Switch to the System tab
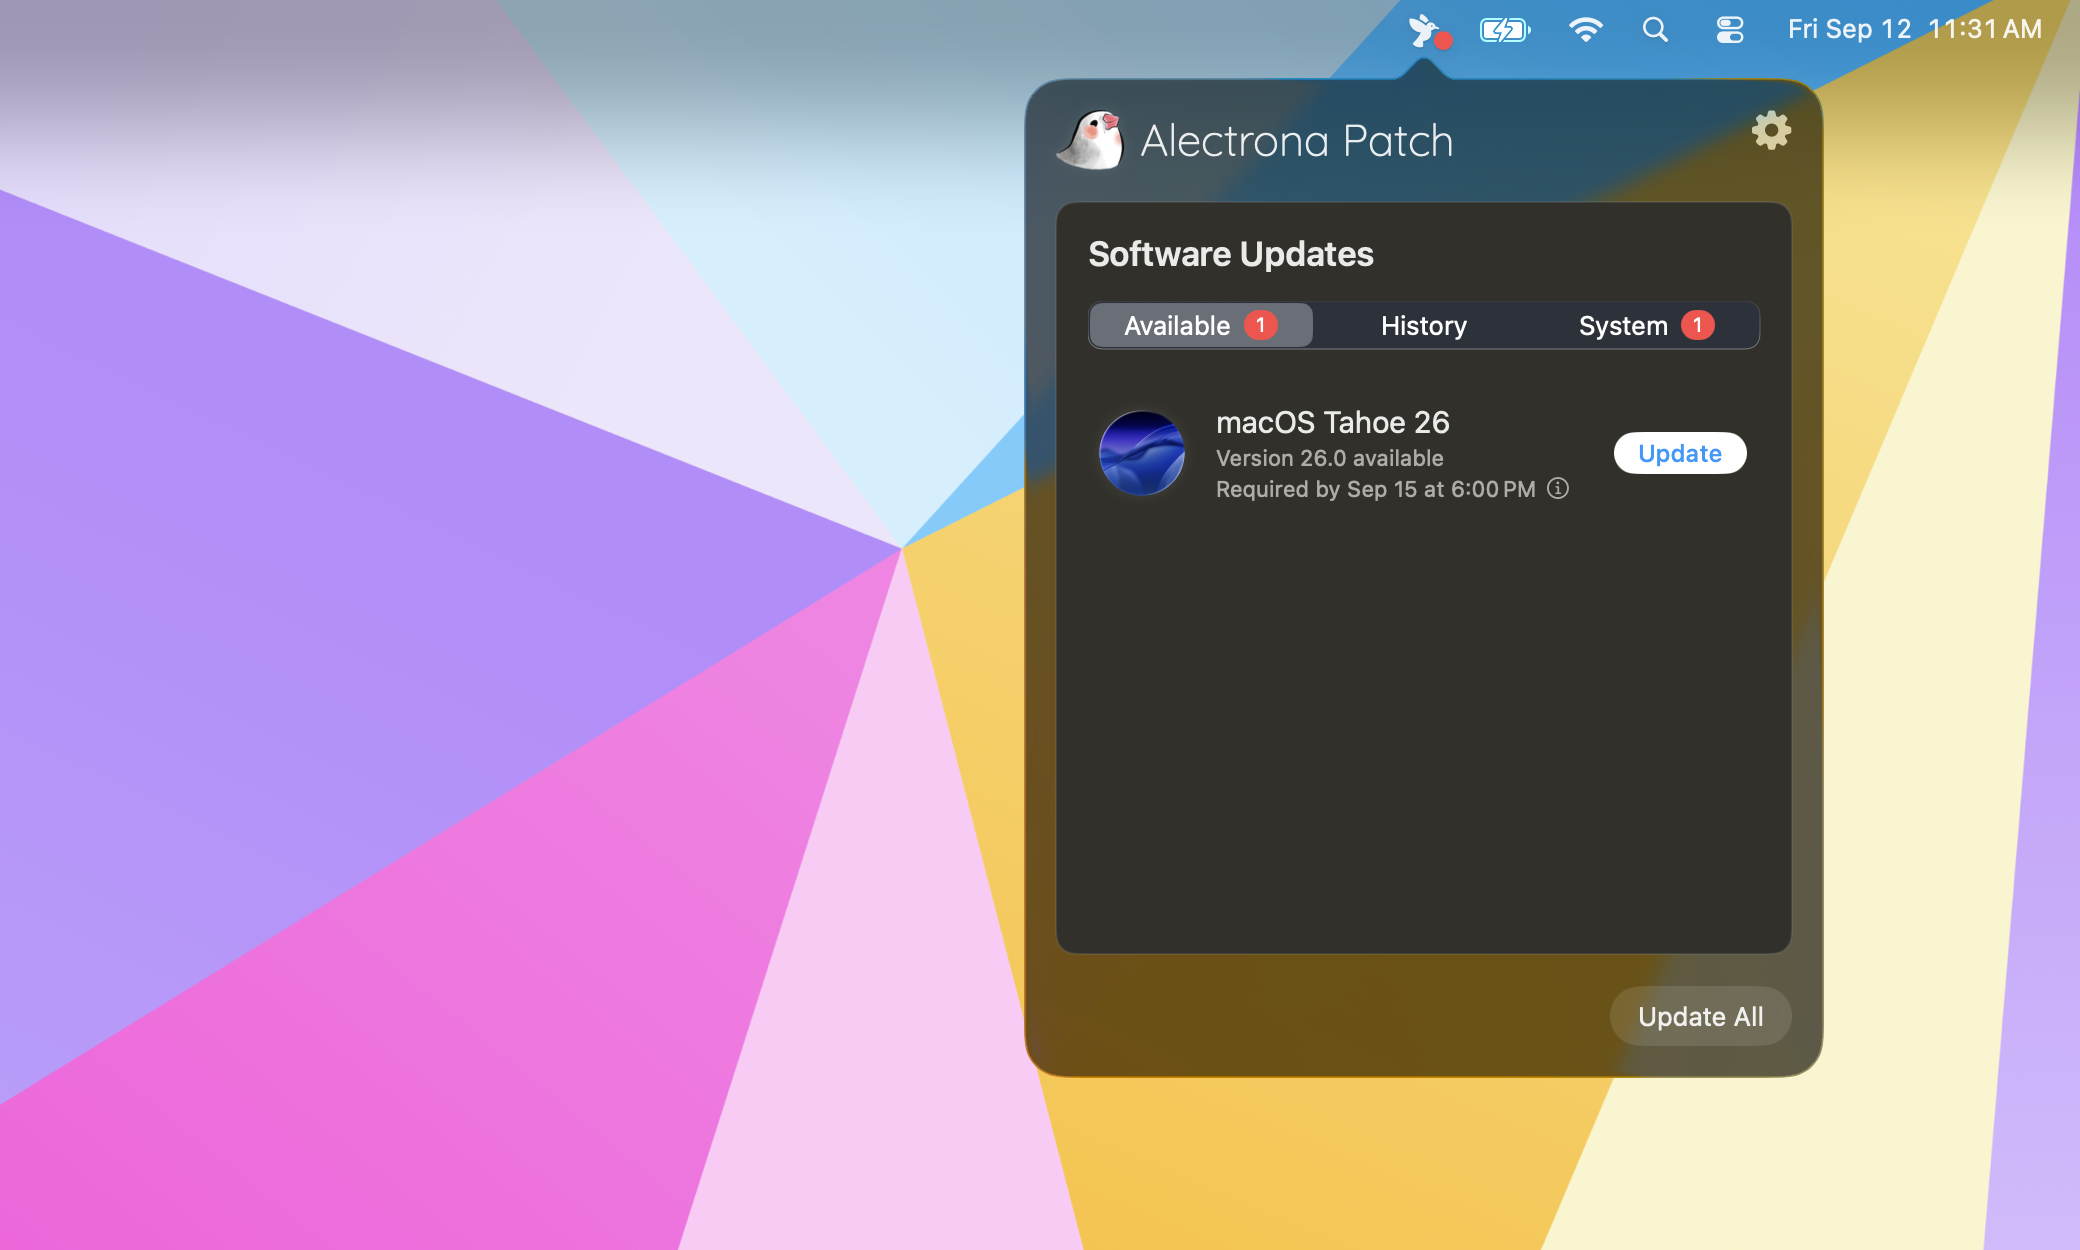The width and height of the screenshot is (2080, 1250). (x=1646, y=326)
